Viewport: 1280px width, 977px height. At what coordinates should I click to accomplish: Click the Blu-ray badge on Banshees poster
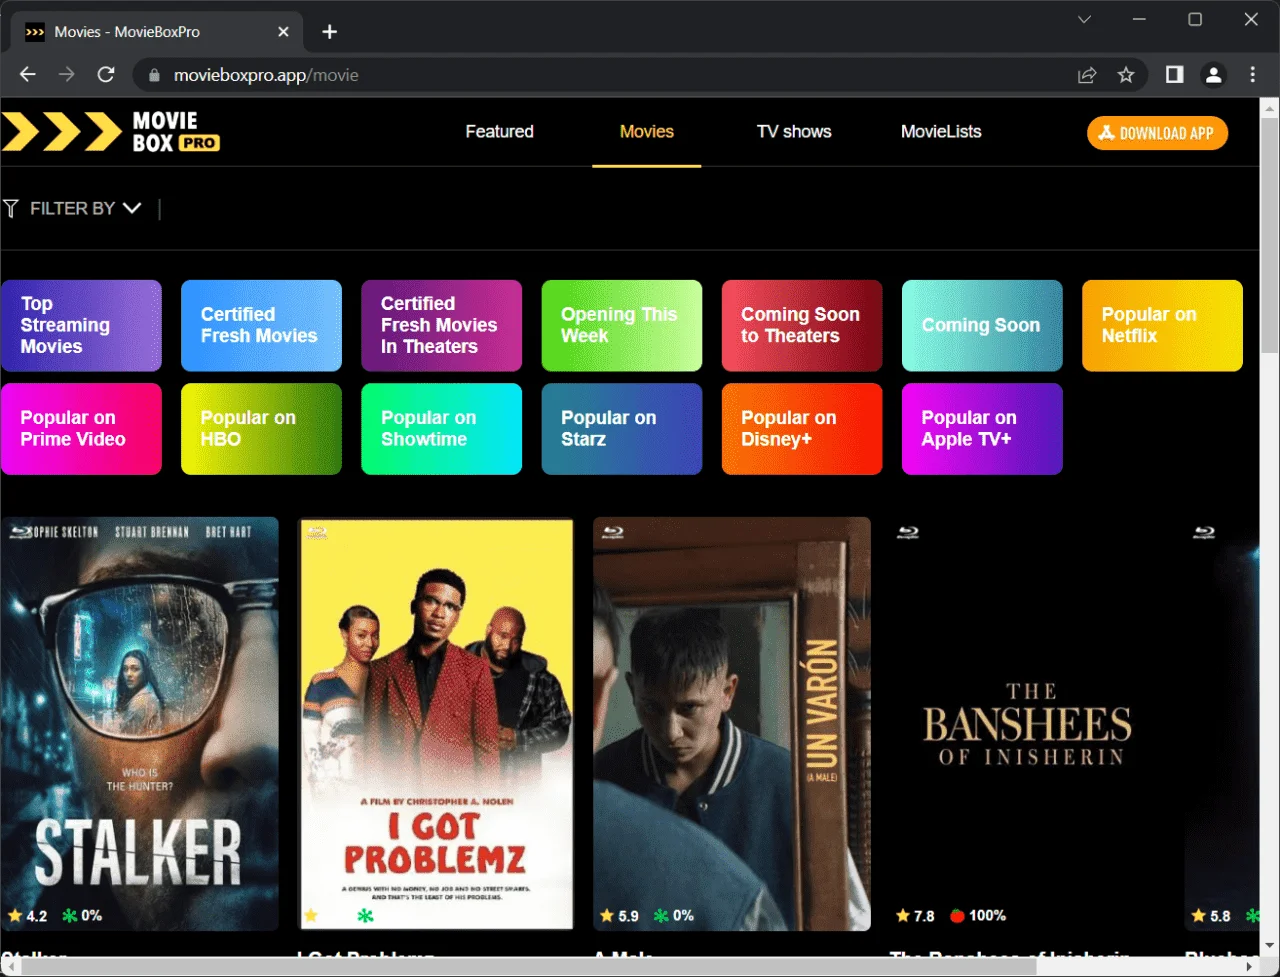click(908, 532)
